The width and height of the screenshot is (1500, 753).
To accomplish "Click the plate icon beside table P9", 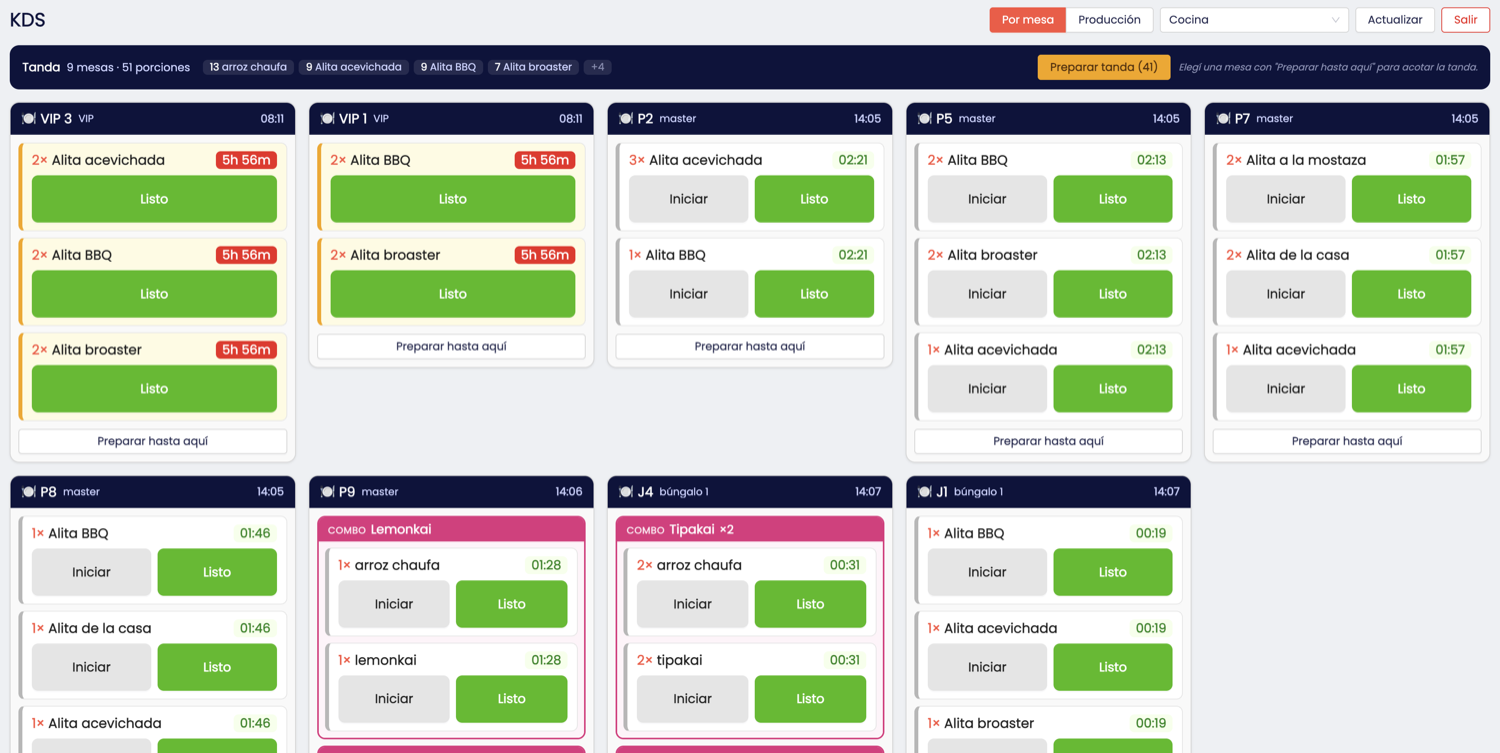I will coord(327,492).
